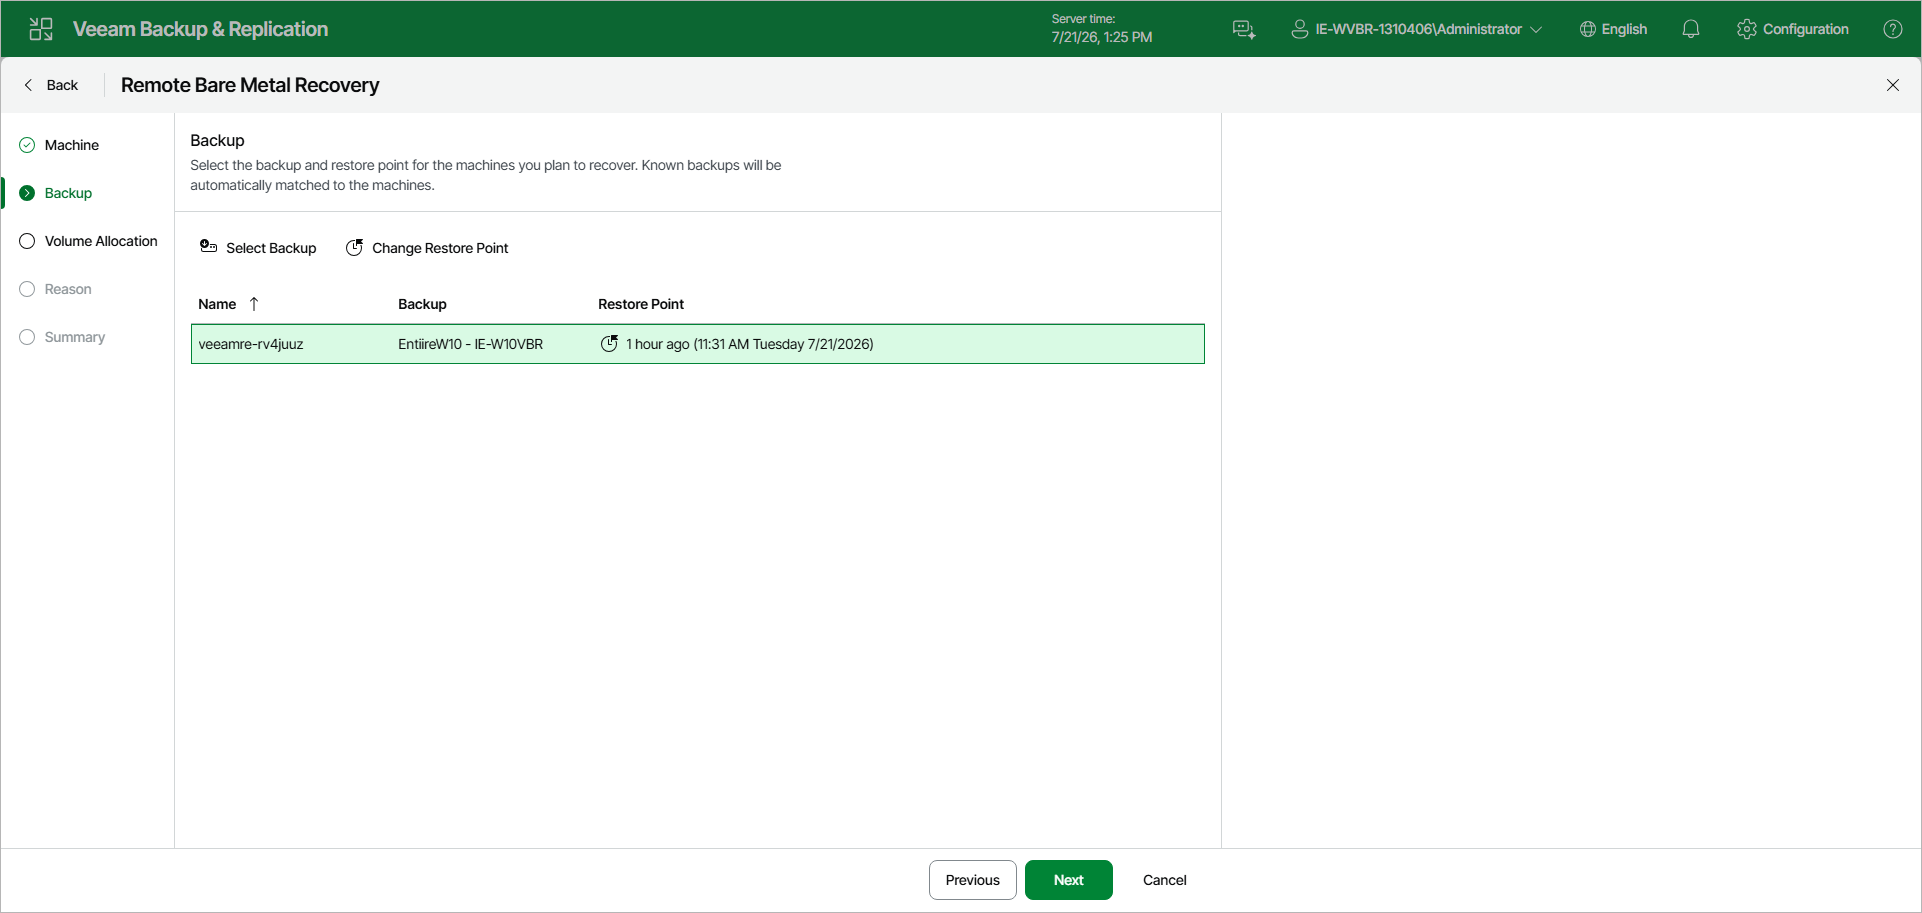1922x913 pixels.
Task: Click the Volume Allocation step circle
Action: pyautogui.click(x=27, y=241)
